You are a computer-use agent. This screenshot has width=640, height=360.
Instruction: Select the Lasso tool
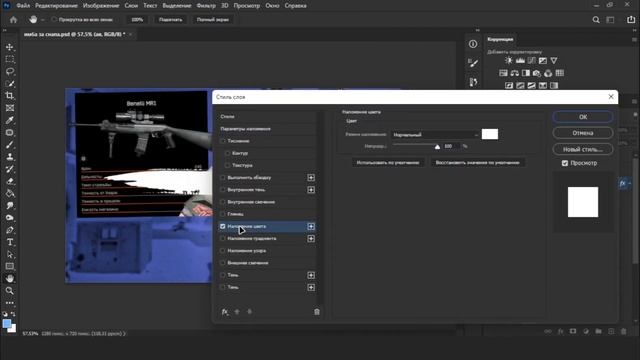click(x=10, y=72)
